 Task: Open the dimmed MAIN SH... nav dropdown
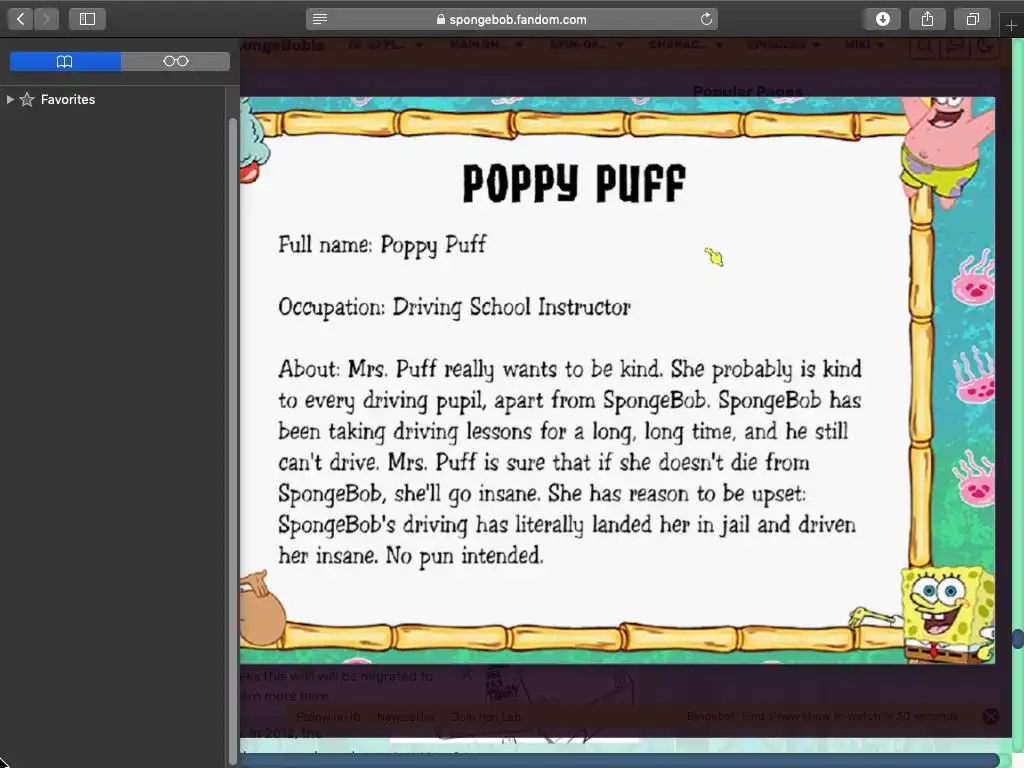[x=487, y=44]
